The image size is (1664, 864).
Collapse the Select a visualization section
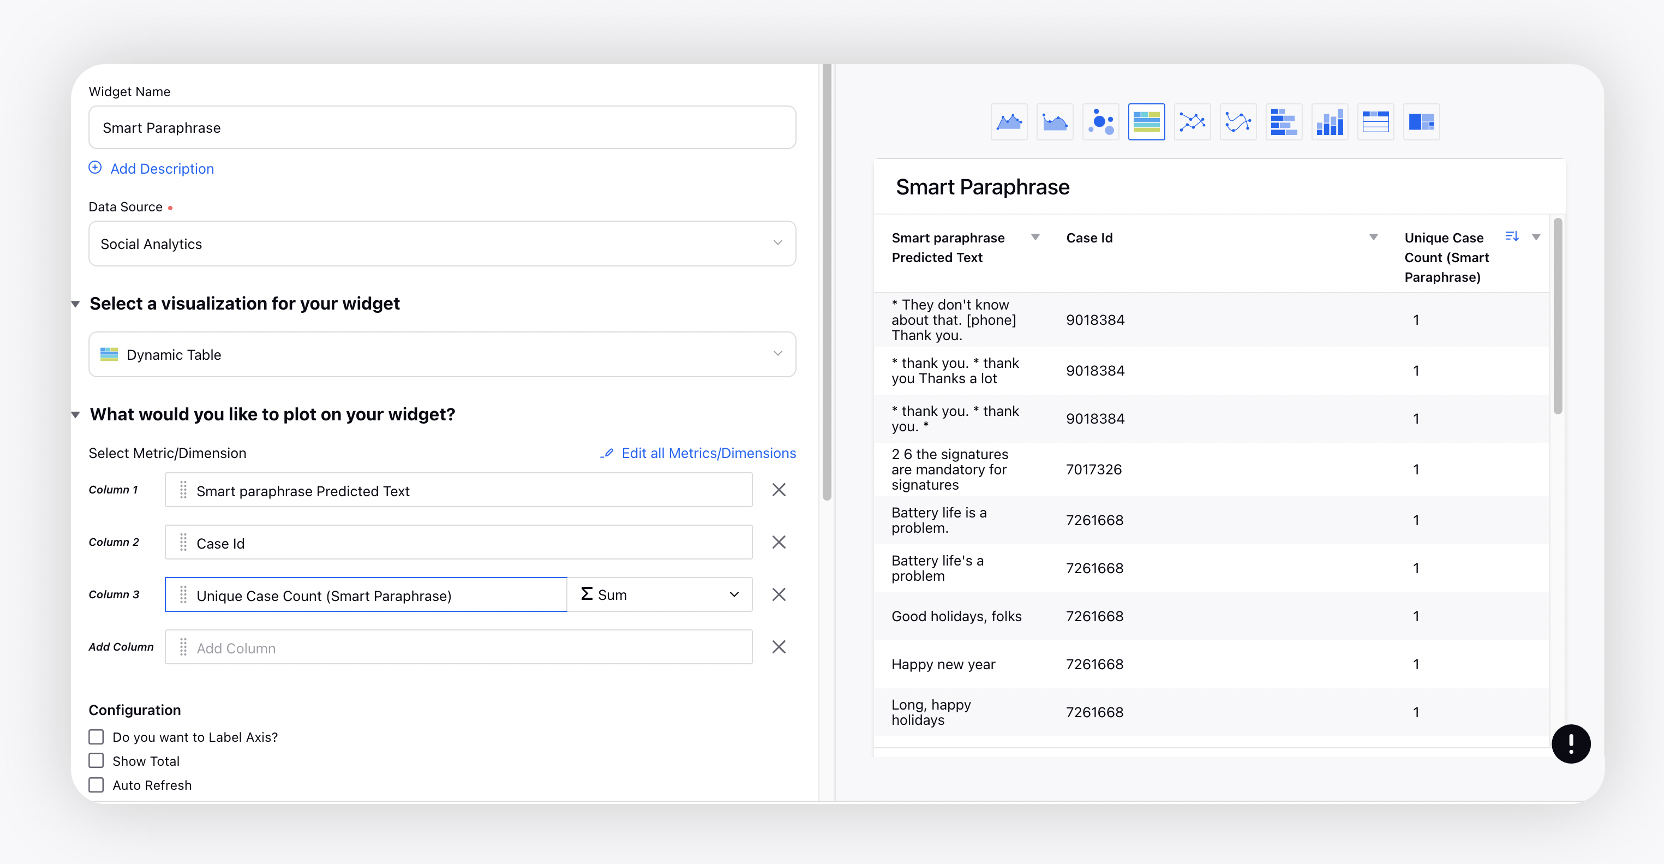click(x=75, y=304)
